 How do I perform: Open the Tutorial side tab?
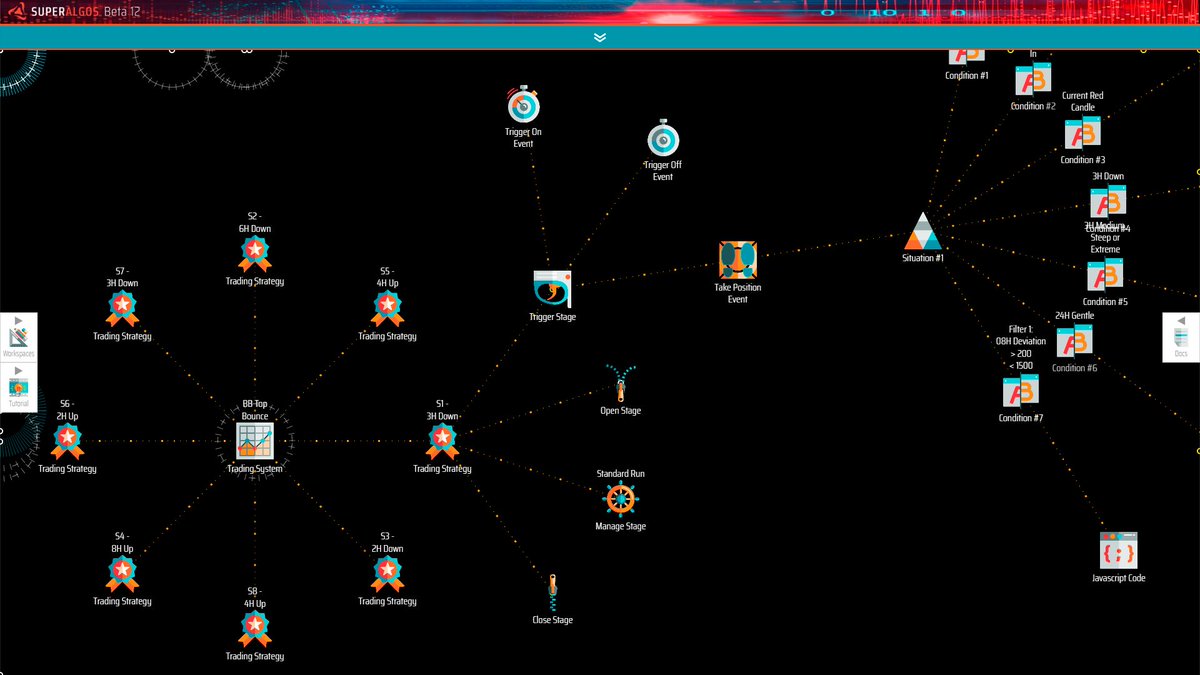pos(17,388)
